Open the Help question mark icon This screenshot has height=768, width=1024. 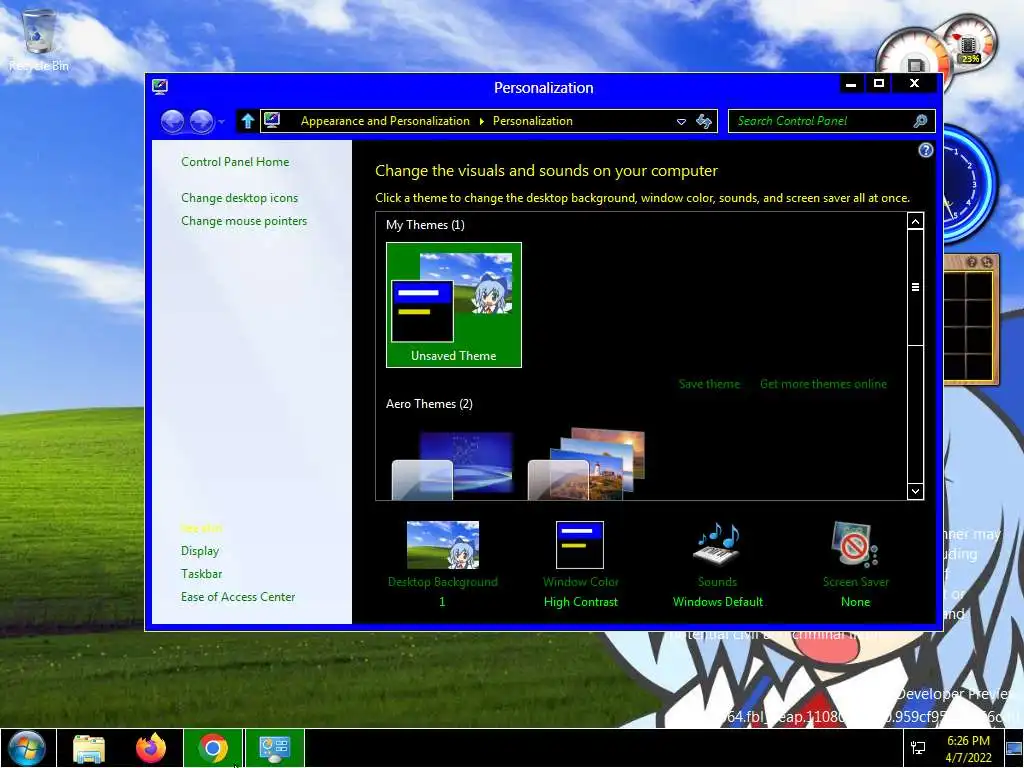pyautogui.click(x=925, y=150)
